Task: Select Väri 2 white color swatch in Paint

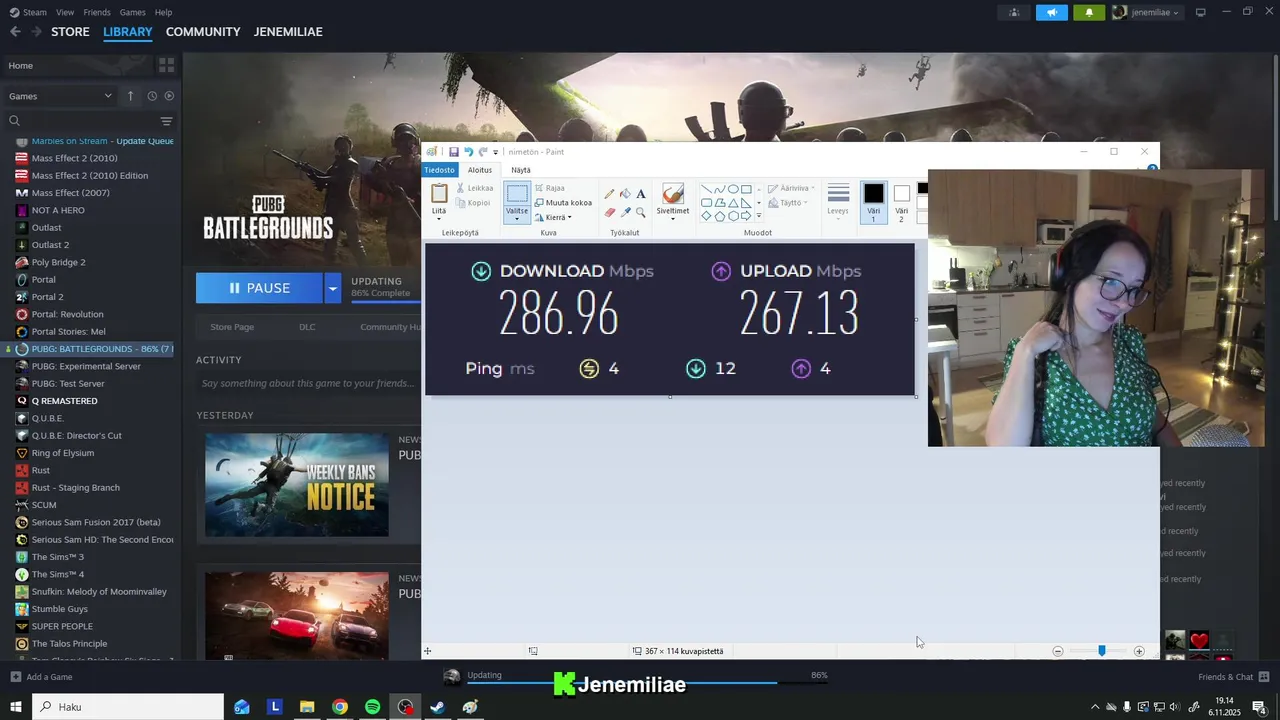Action: [901, 202]
